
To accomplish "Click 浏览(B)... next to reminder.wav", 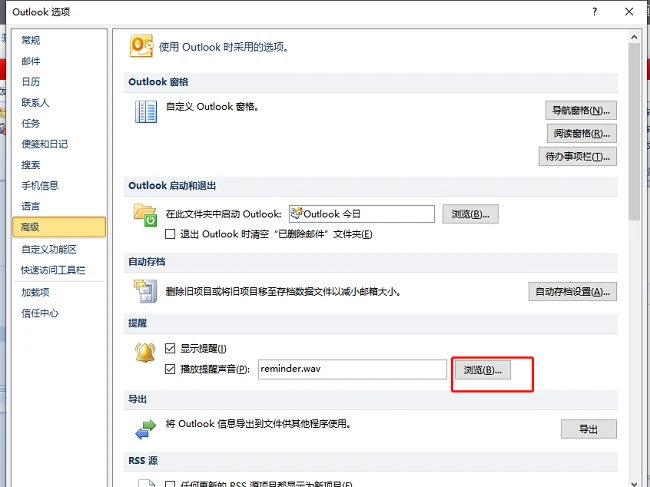I will click(x=483, y=370).
